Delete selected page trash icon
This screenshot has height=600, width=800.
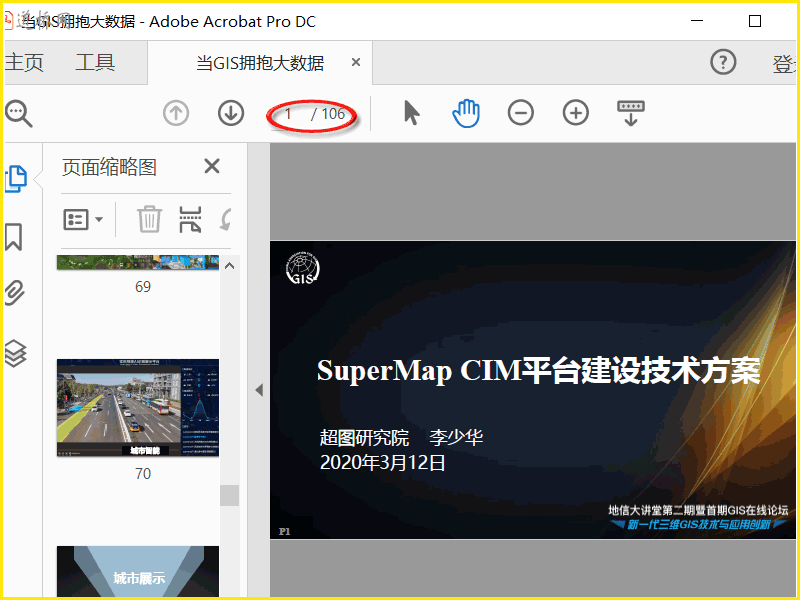149,219
